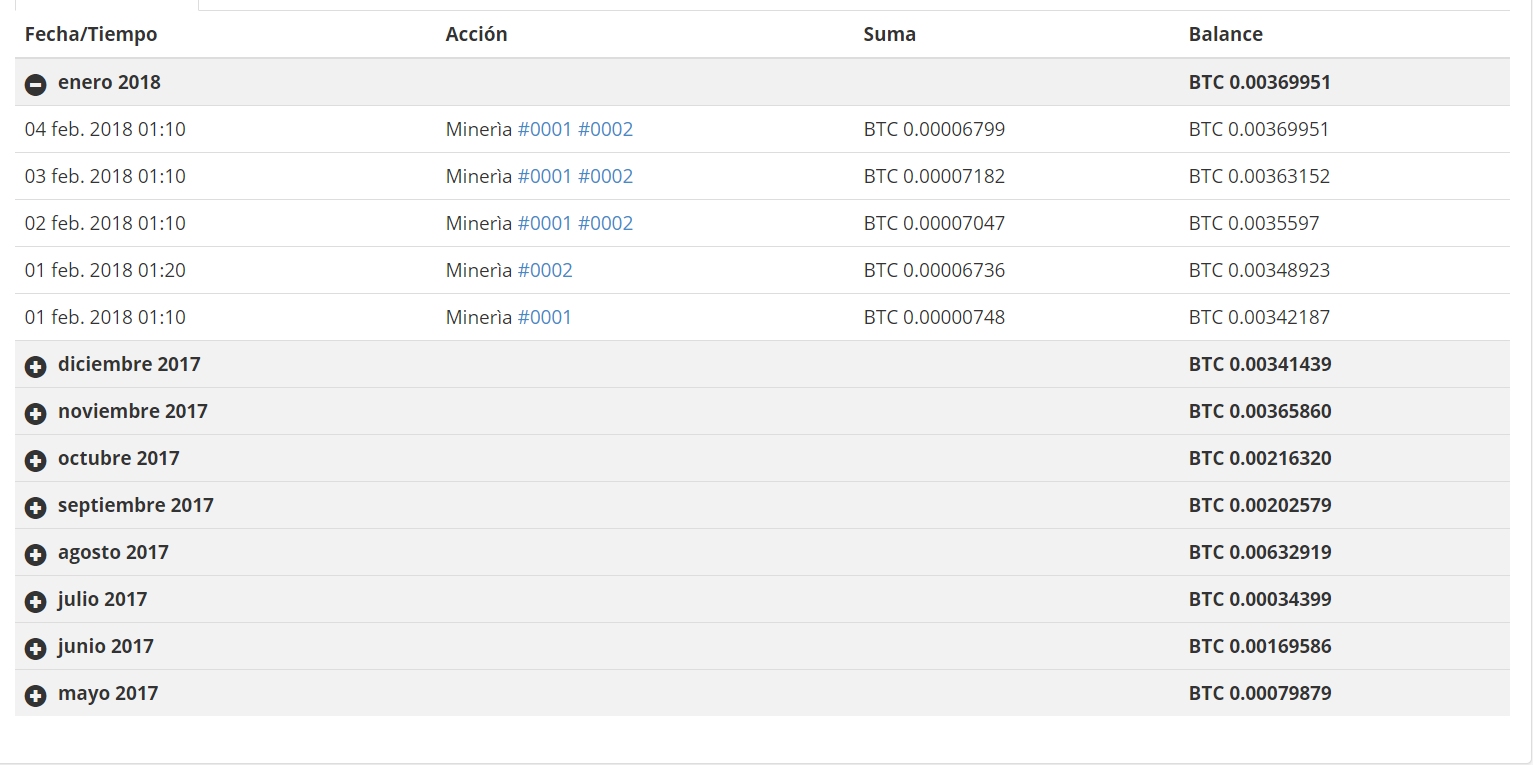Open #0002 link in 02 feb. row

[x=605, y=223]
